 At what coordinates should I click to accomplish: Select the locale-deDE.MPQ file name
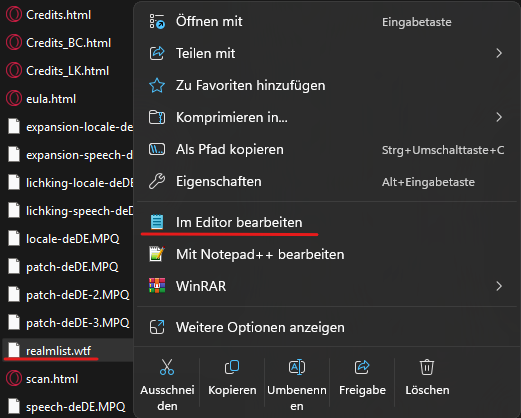point(73,239)
